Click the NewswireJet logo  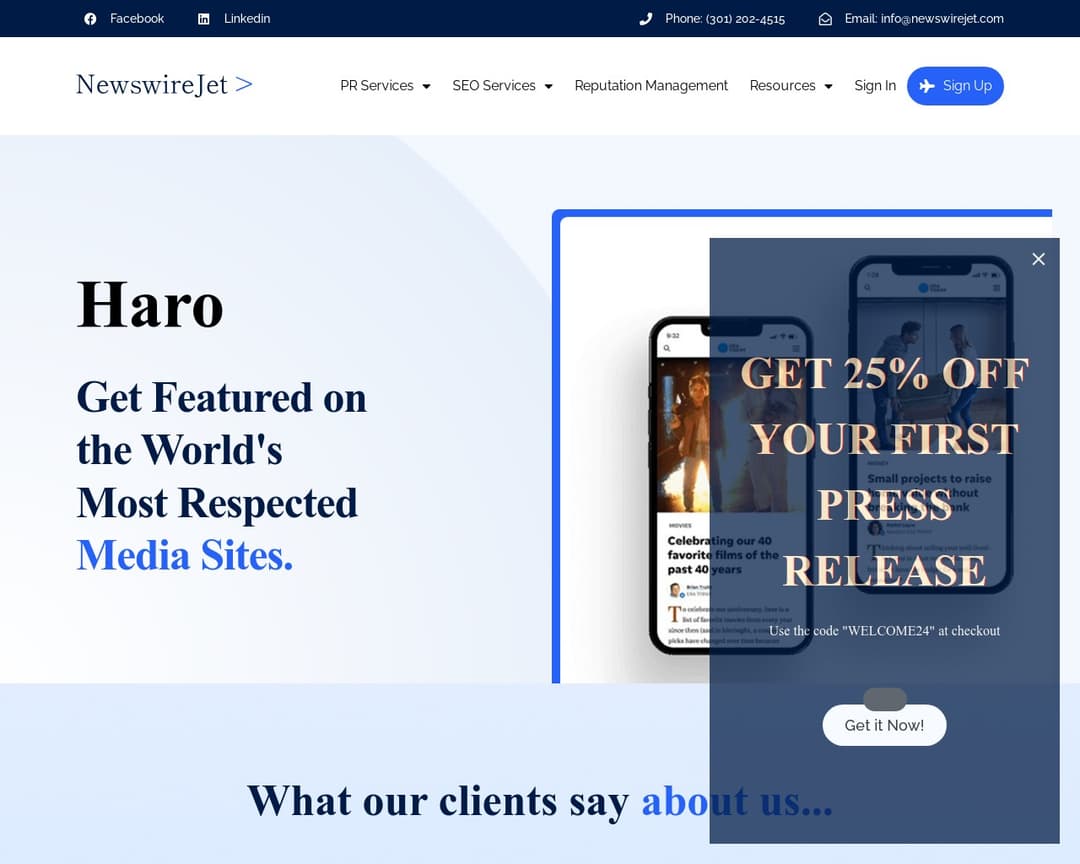(164, 85)
